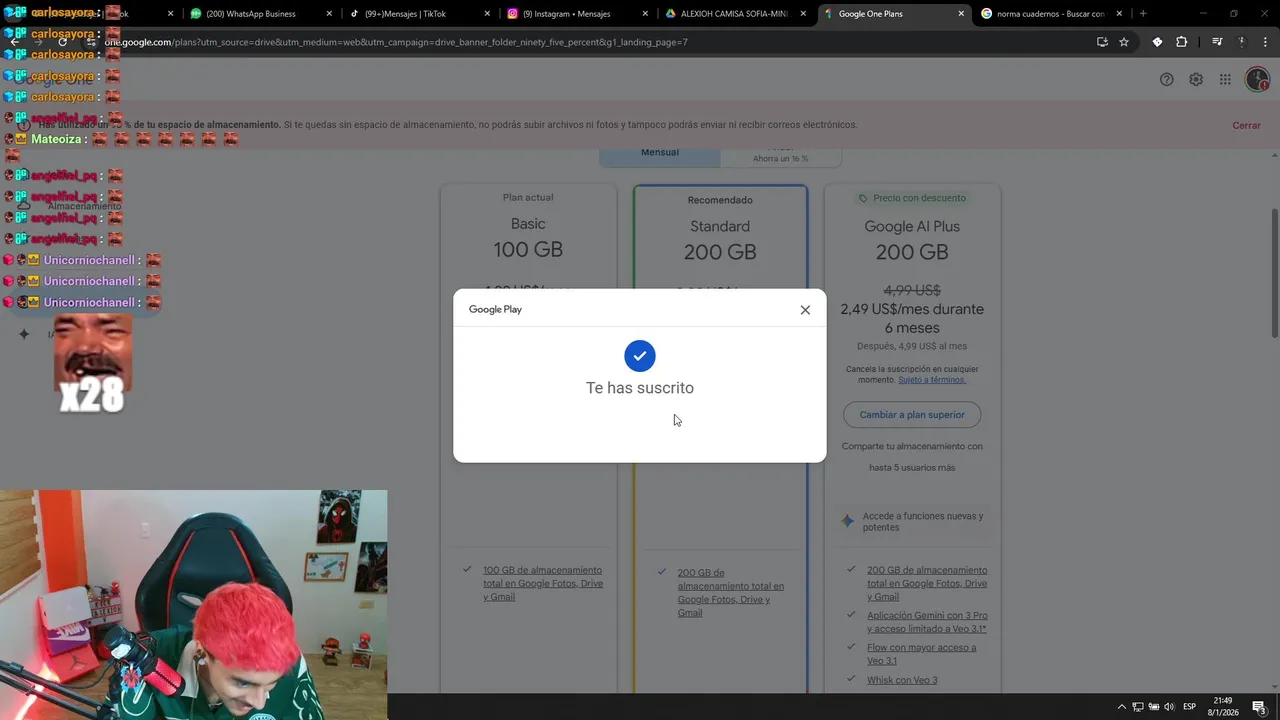Open the Windows notification center icon

click(1259, 707)
